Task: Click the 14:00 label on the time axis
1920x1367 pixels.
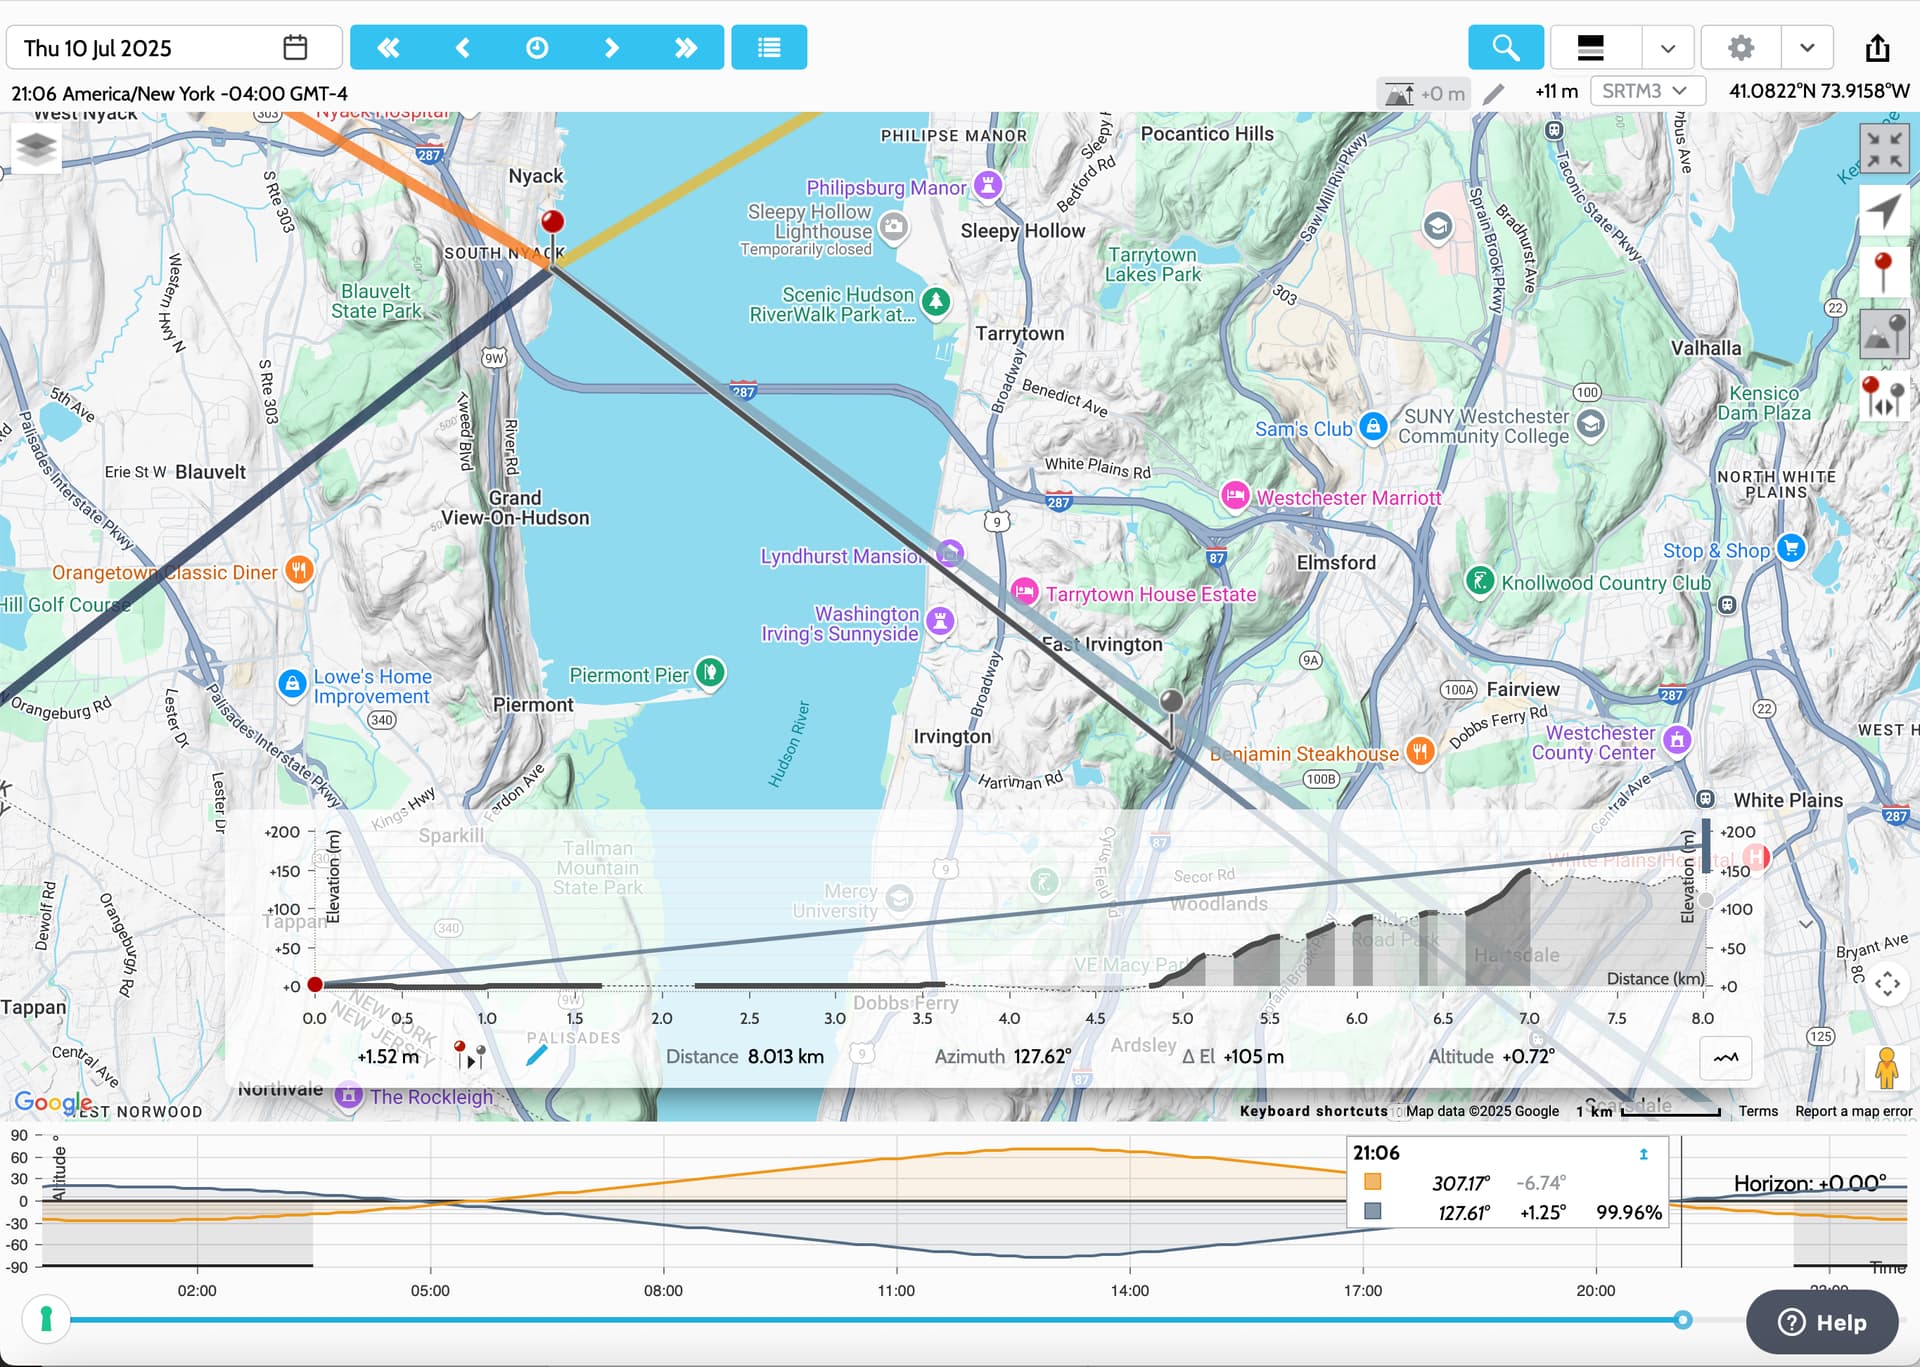Action: 1129,1290
